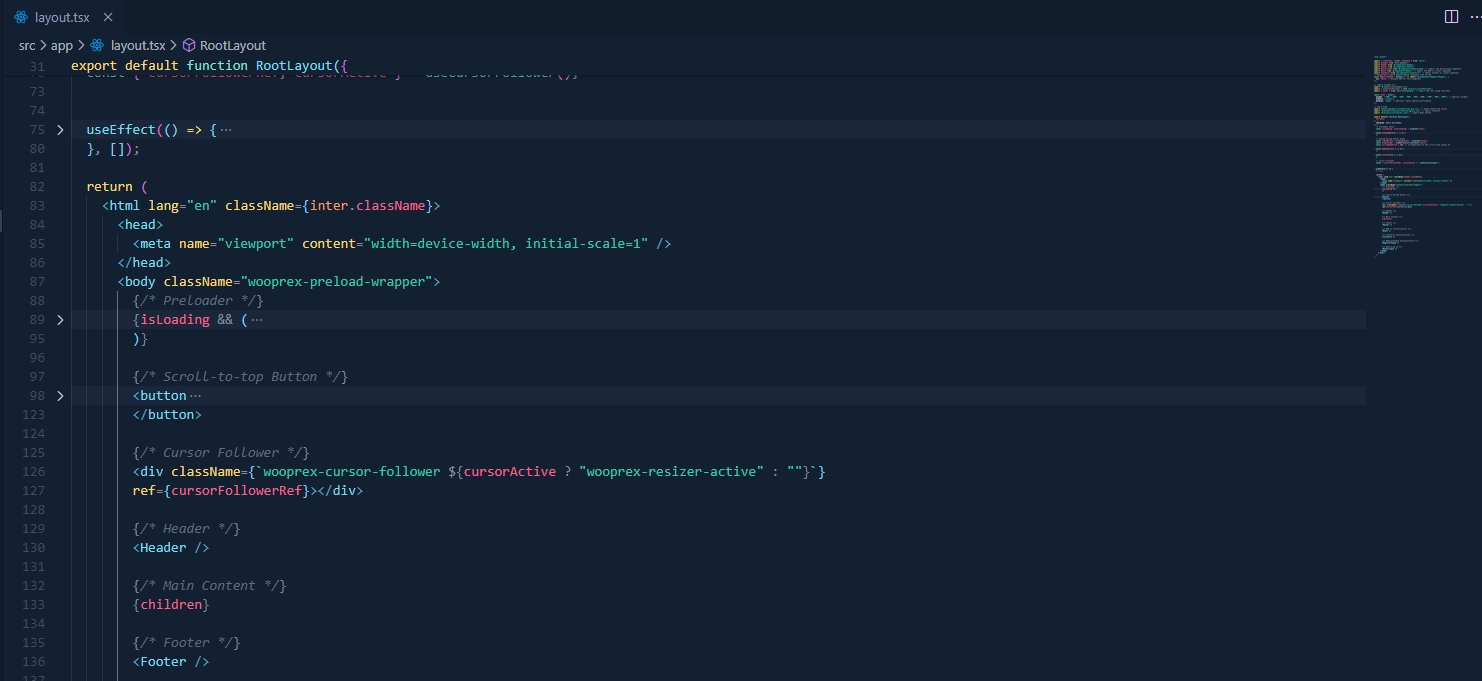
Task: Open the split editor right icon
Action: (x=1450, y=16)
